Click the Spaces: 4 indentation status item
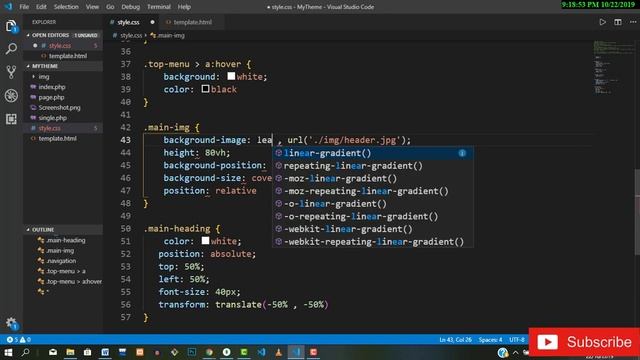The width and height of the screenshot is (640, 360). coord(491,340)
